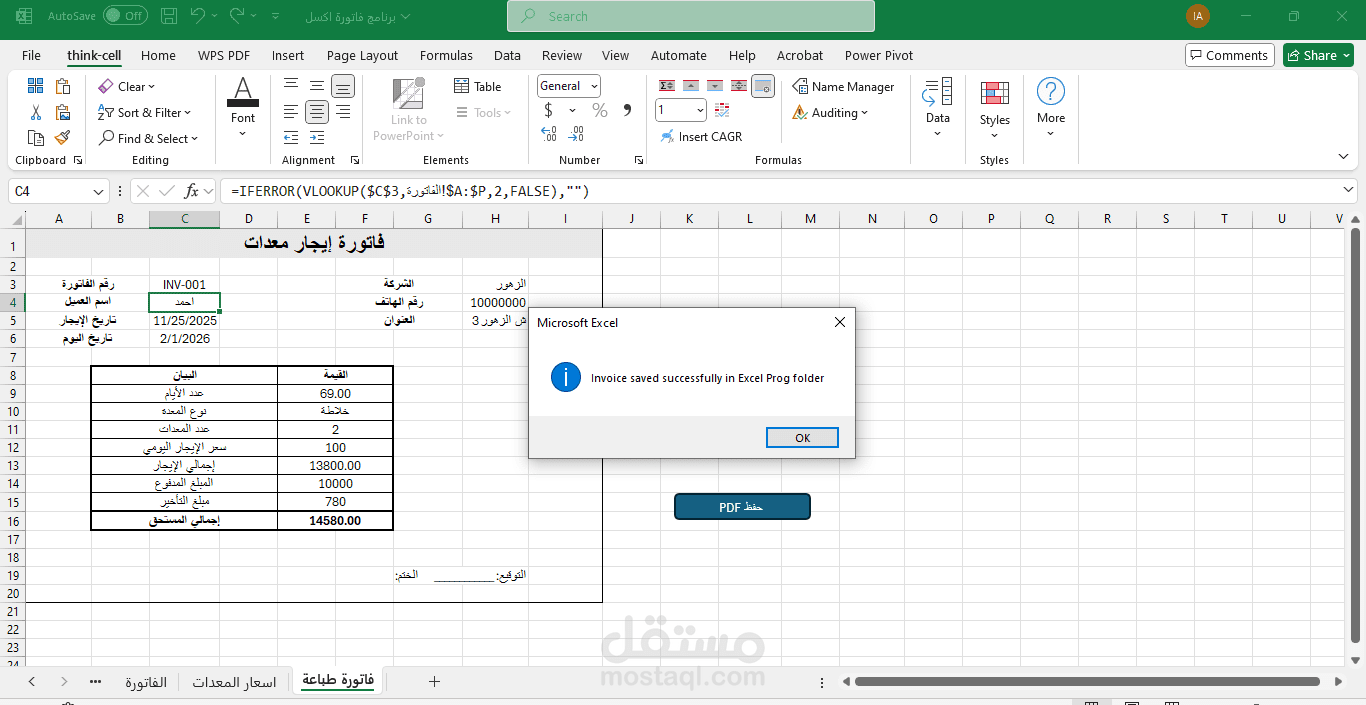Open the General number format combo box
Image resolution: width=1366 pixels, height=705 pixels.
click(x=569, y=86)
